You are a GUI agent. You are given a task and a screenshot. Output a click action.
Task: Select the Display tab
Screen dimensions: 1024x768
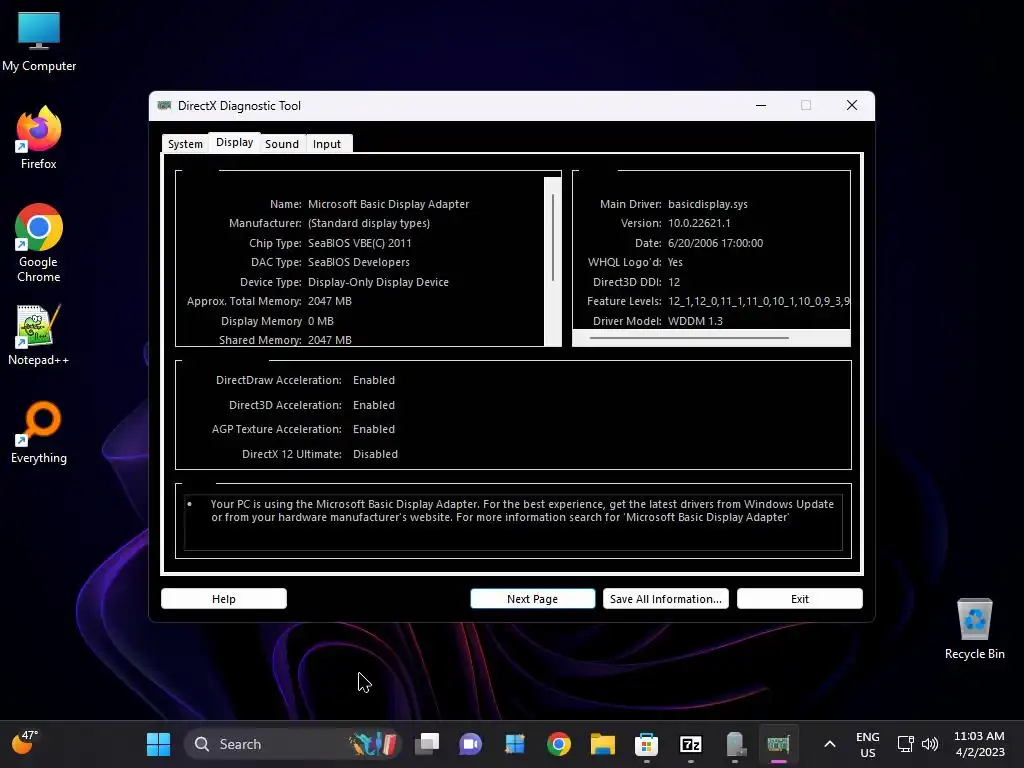click(x=234, y=142)
